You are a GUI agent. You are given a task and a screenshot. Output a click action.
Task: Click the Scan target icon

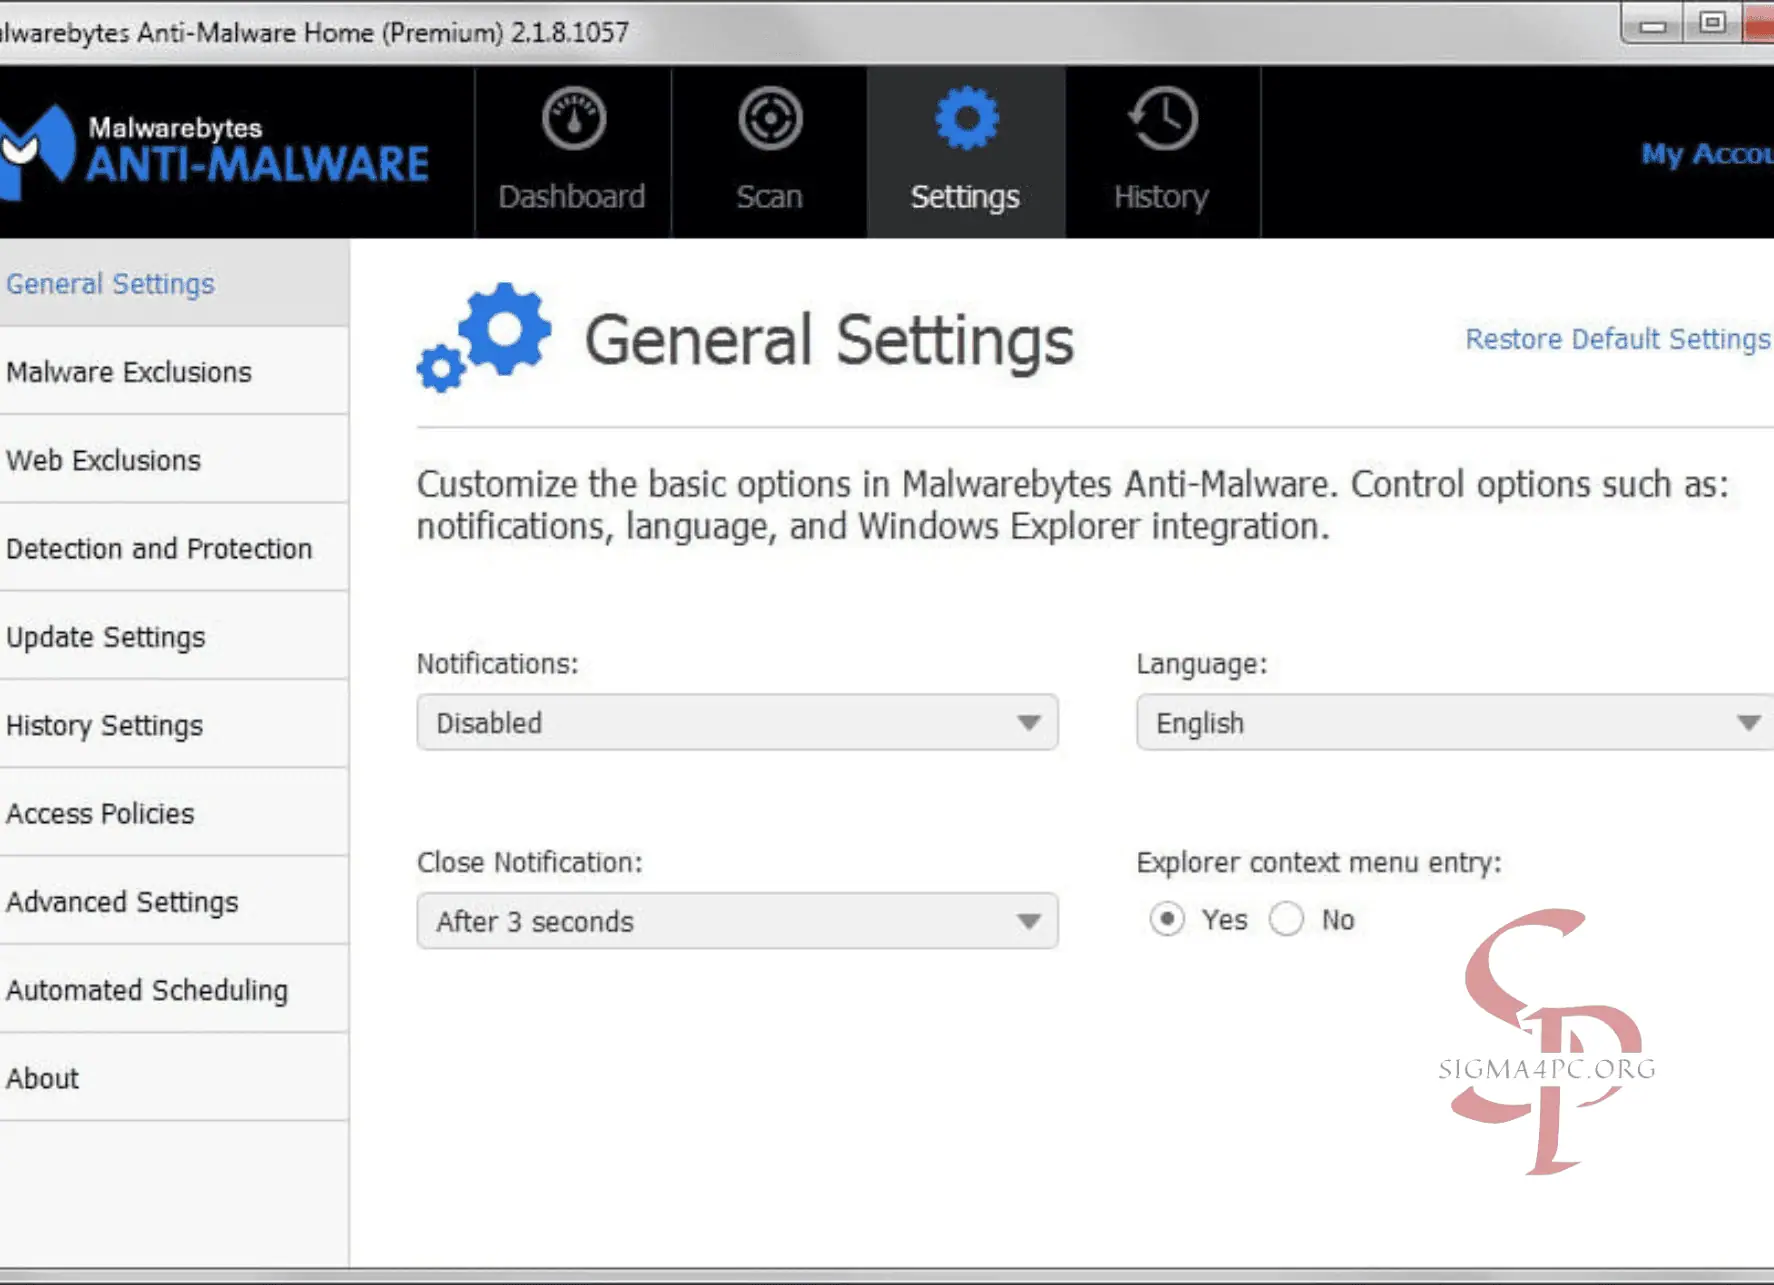click(x=770, y=119)
